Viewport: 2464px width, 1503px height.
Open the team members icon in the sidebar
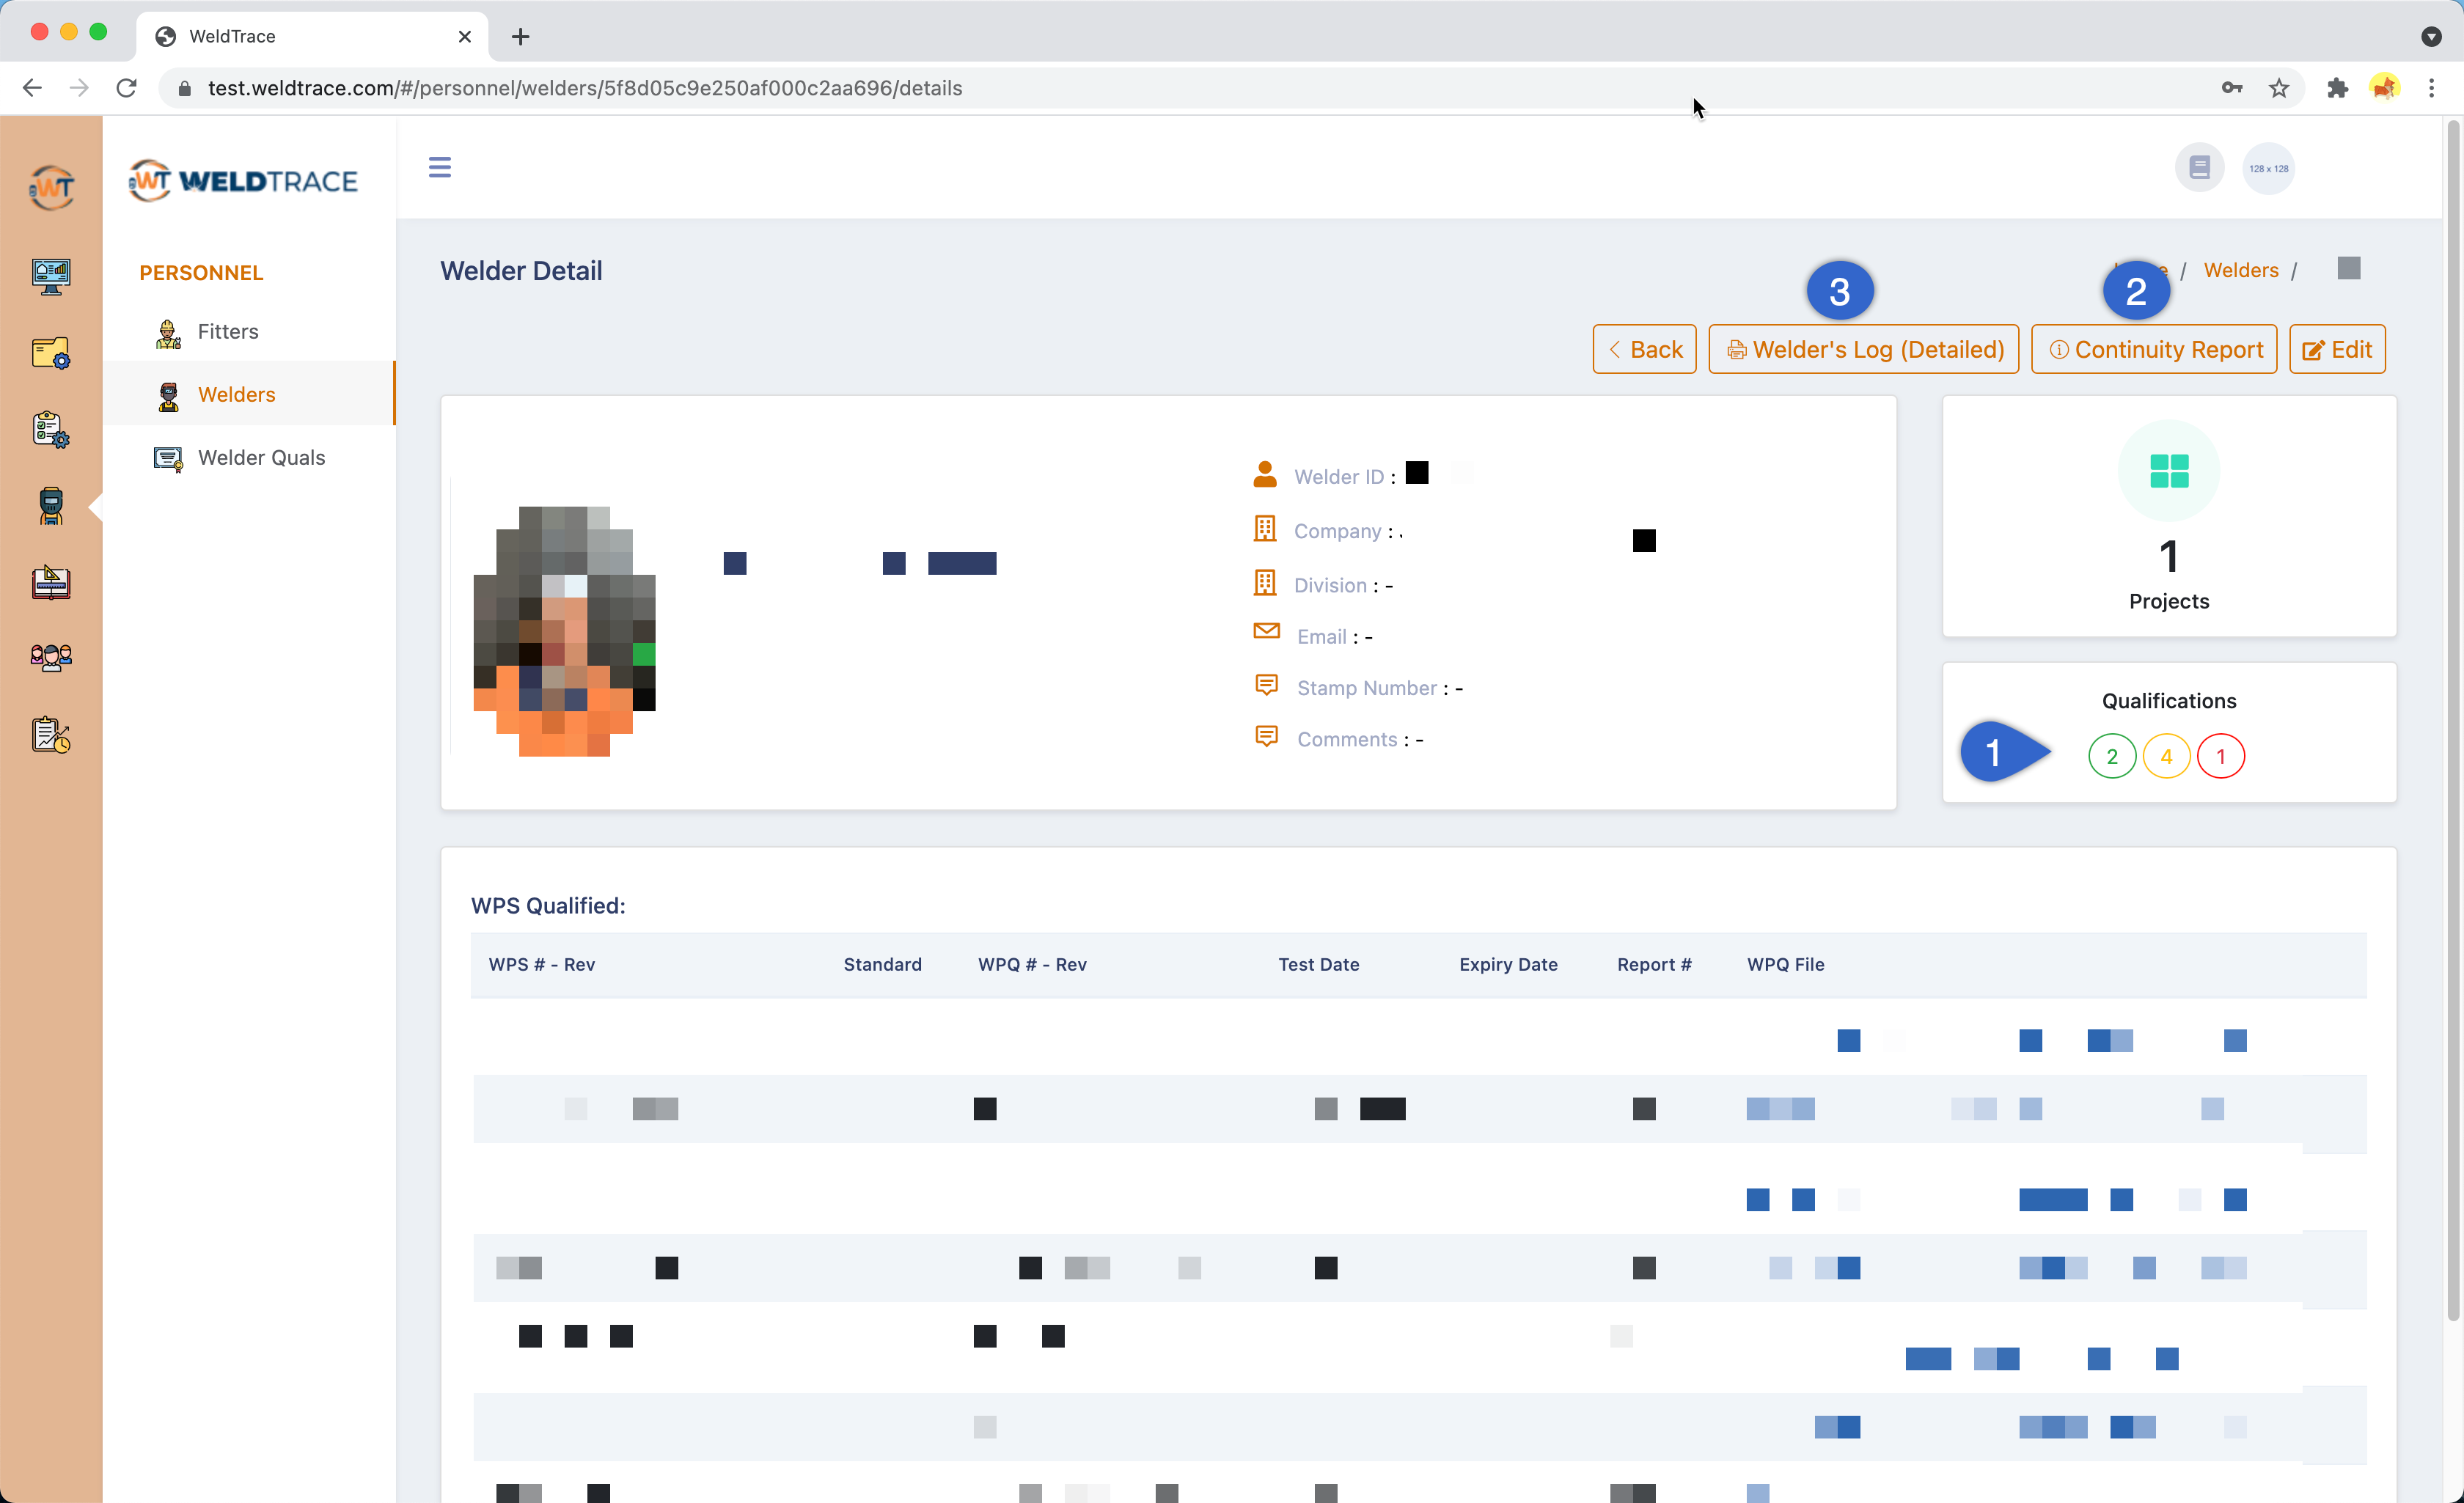click(x=51, y=657)
